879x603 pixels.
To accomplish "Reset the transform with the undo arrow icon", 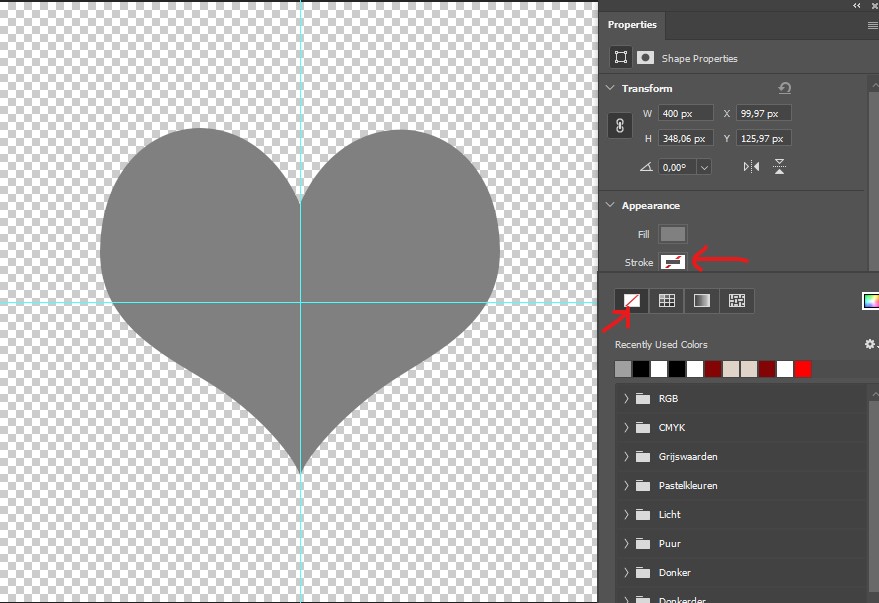I will (785, 88).
